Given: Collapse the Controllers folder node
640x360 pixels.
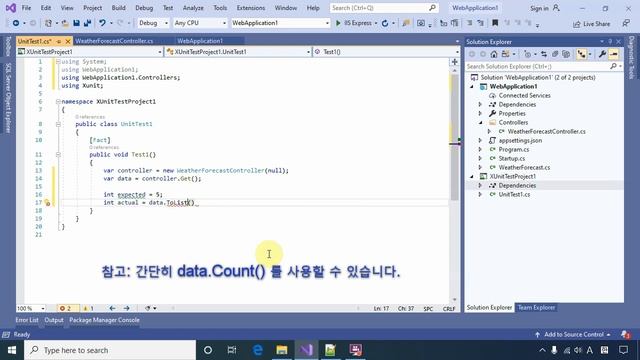Looking at the screenshot, I should tap(480, 122).
